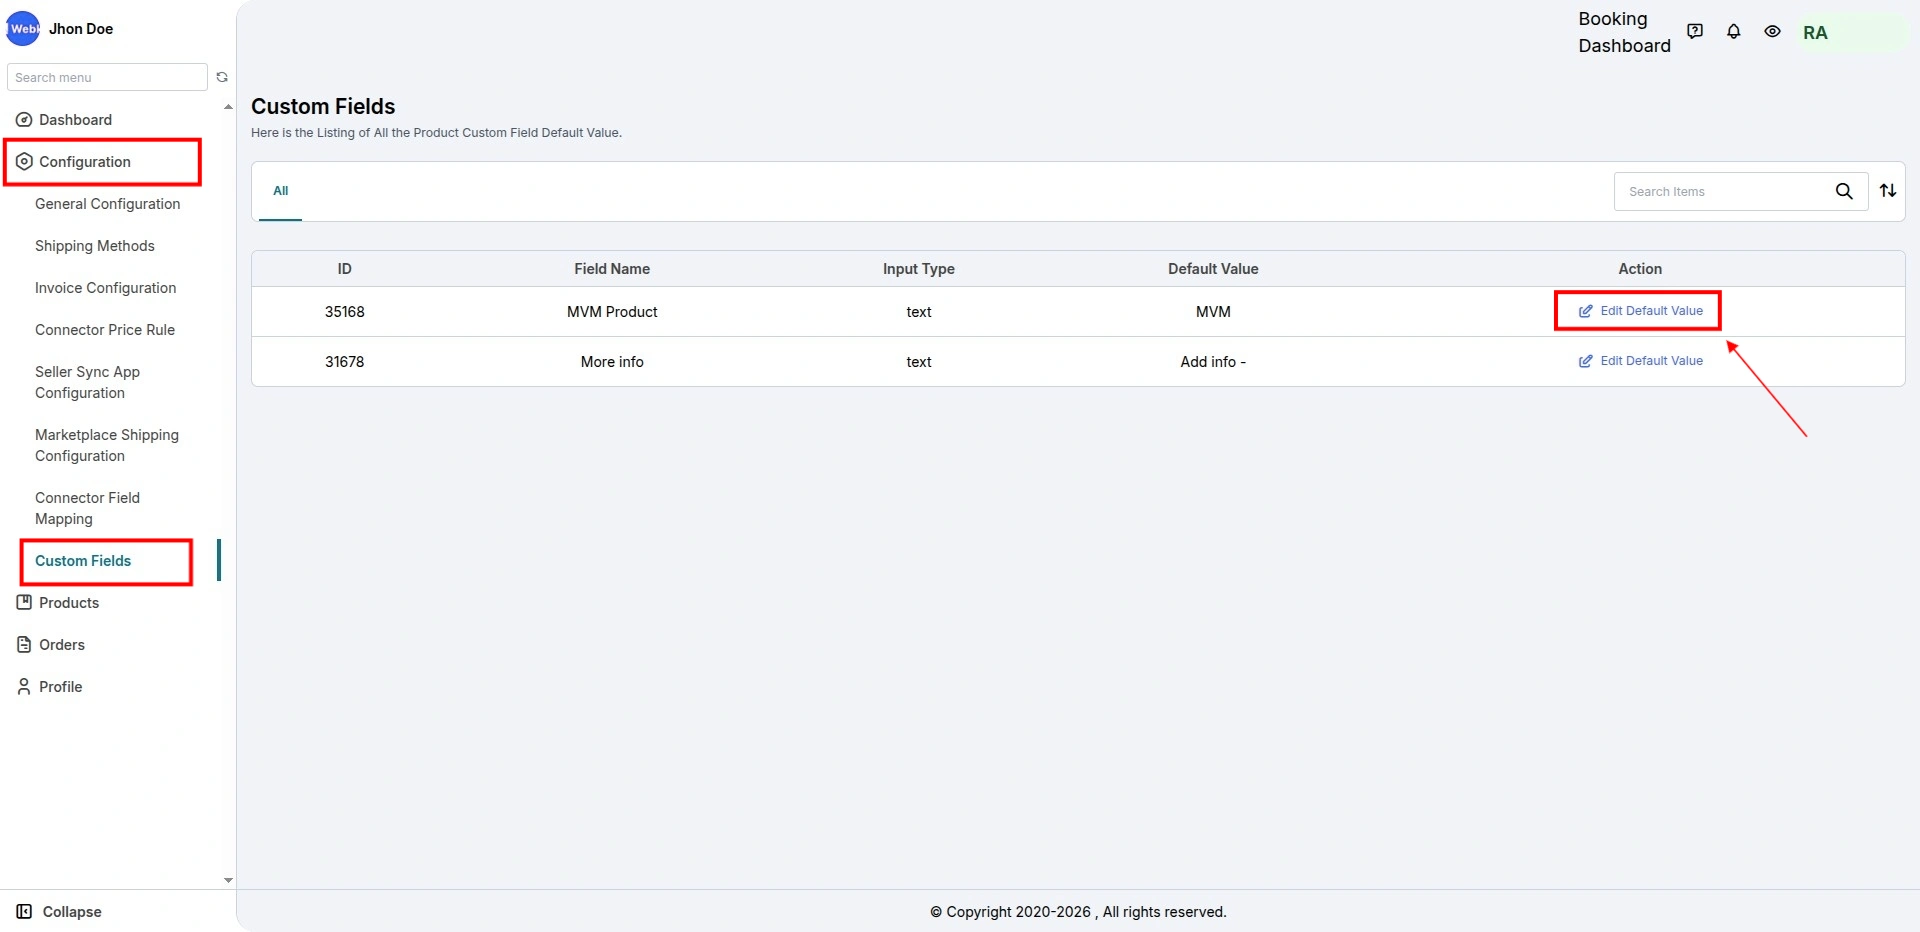Click sidebar scroll down arrow
This screenshot has width=1920, height=932.
point(228,880)
